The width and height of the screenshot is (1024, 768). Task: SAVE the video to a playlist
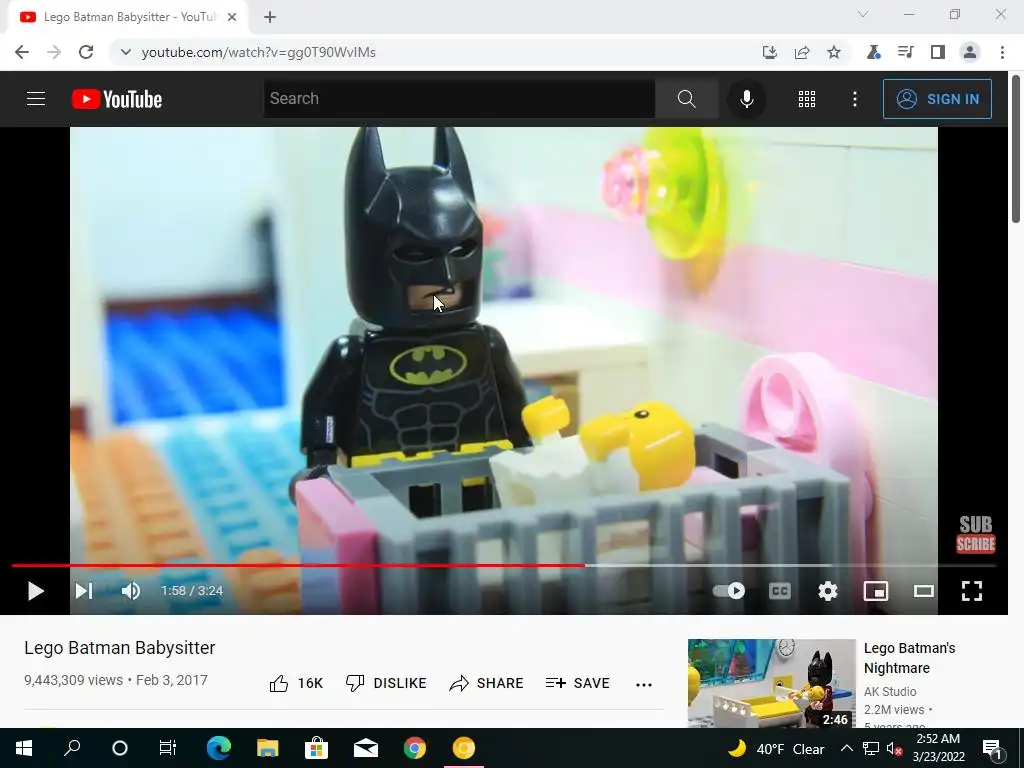coord(578,683)
